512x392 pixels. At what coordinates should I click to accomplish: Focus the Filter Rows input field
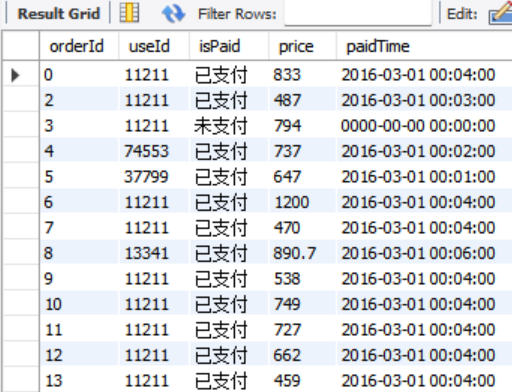(x=358, y=13)
